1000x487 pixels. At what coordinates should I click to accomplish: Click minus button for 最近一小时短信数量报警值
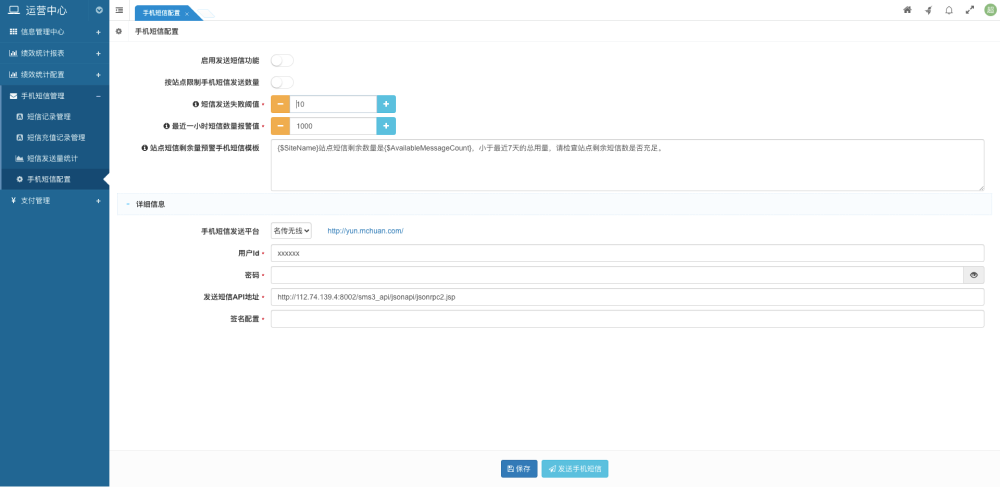(x=281, y=126)
